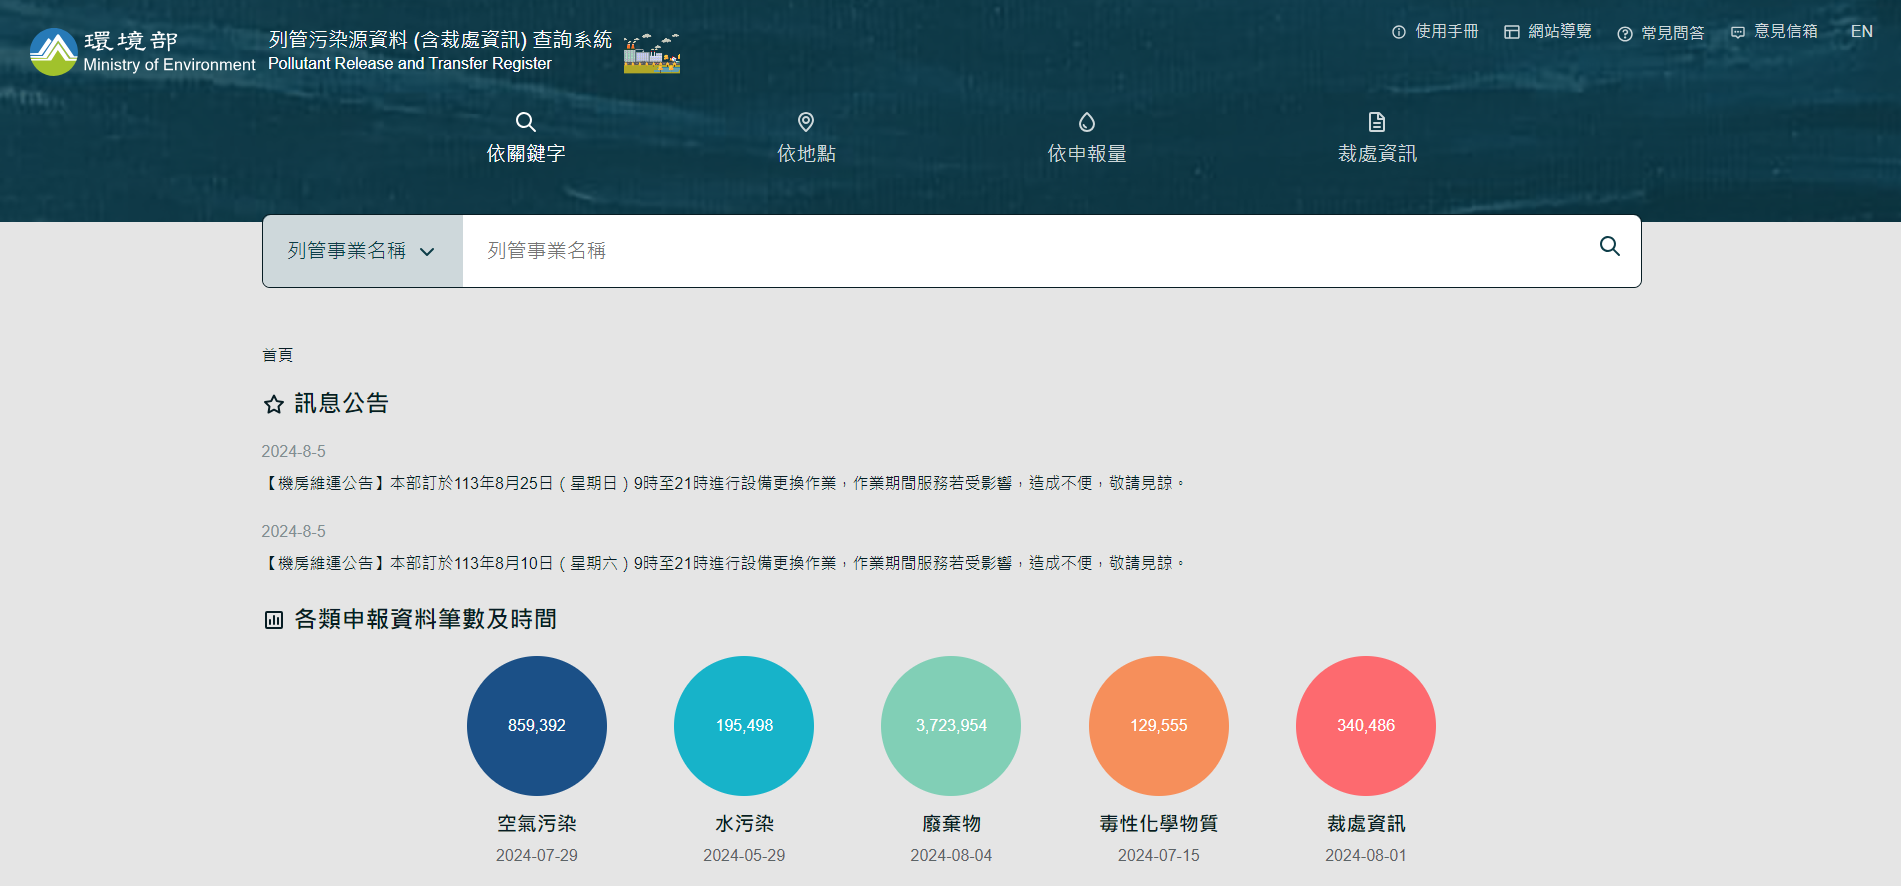Open the 8月25日 maintenance announcement
1901x886 pixels.
tap(724, 483)
